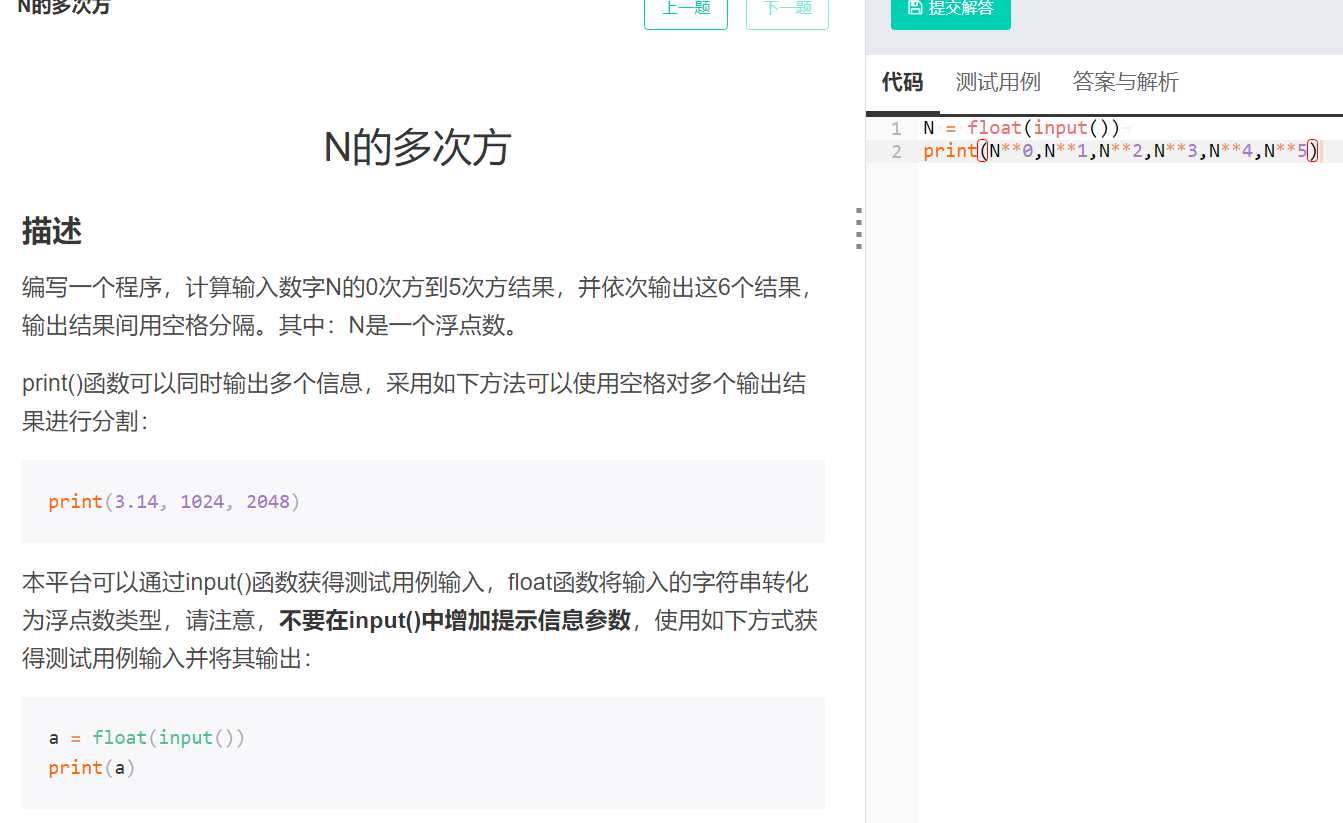Image resolution: width=1343 pixels, height=823 pixels.
Task: Click the a = float(input()) example line
Action: pyautogui.click(x=146, y=737)
